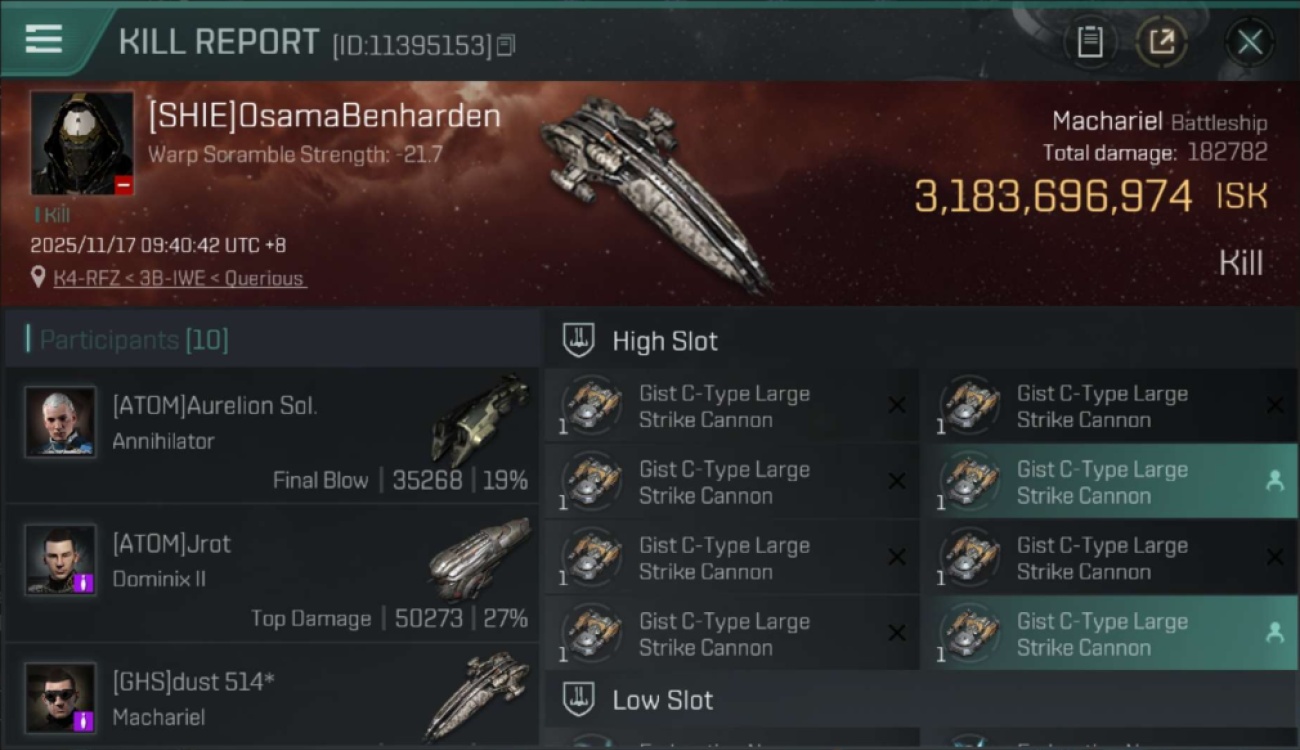The height and width of the screenshot is (750, 1300).
Task: Click the High Slot section icon
Action: click(x=578, y=340)
